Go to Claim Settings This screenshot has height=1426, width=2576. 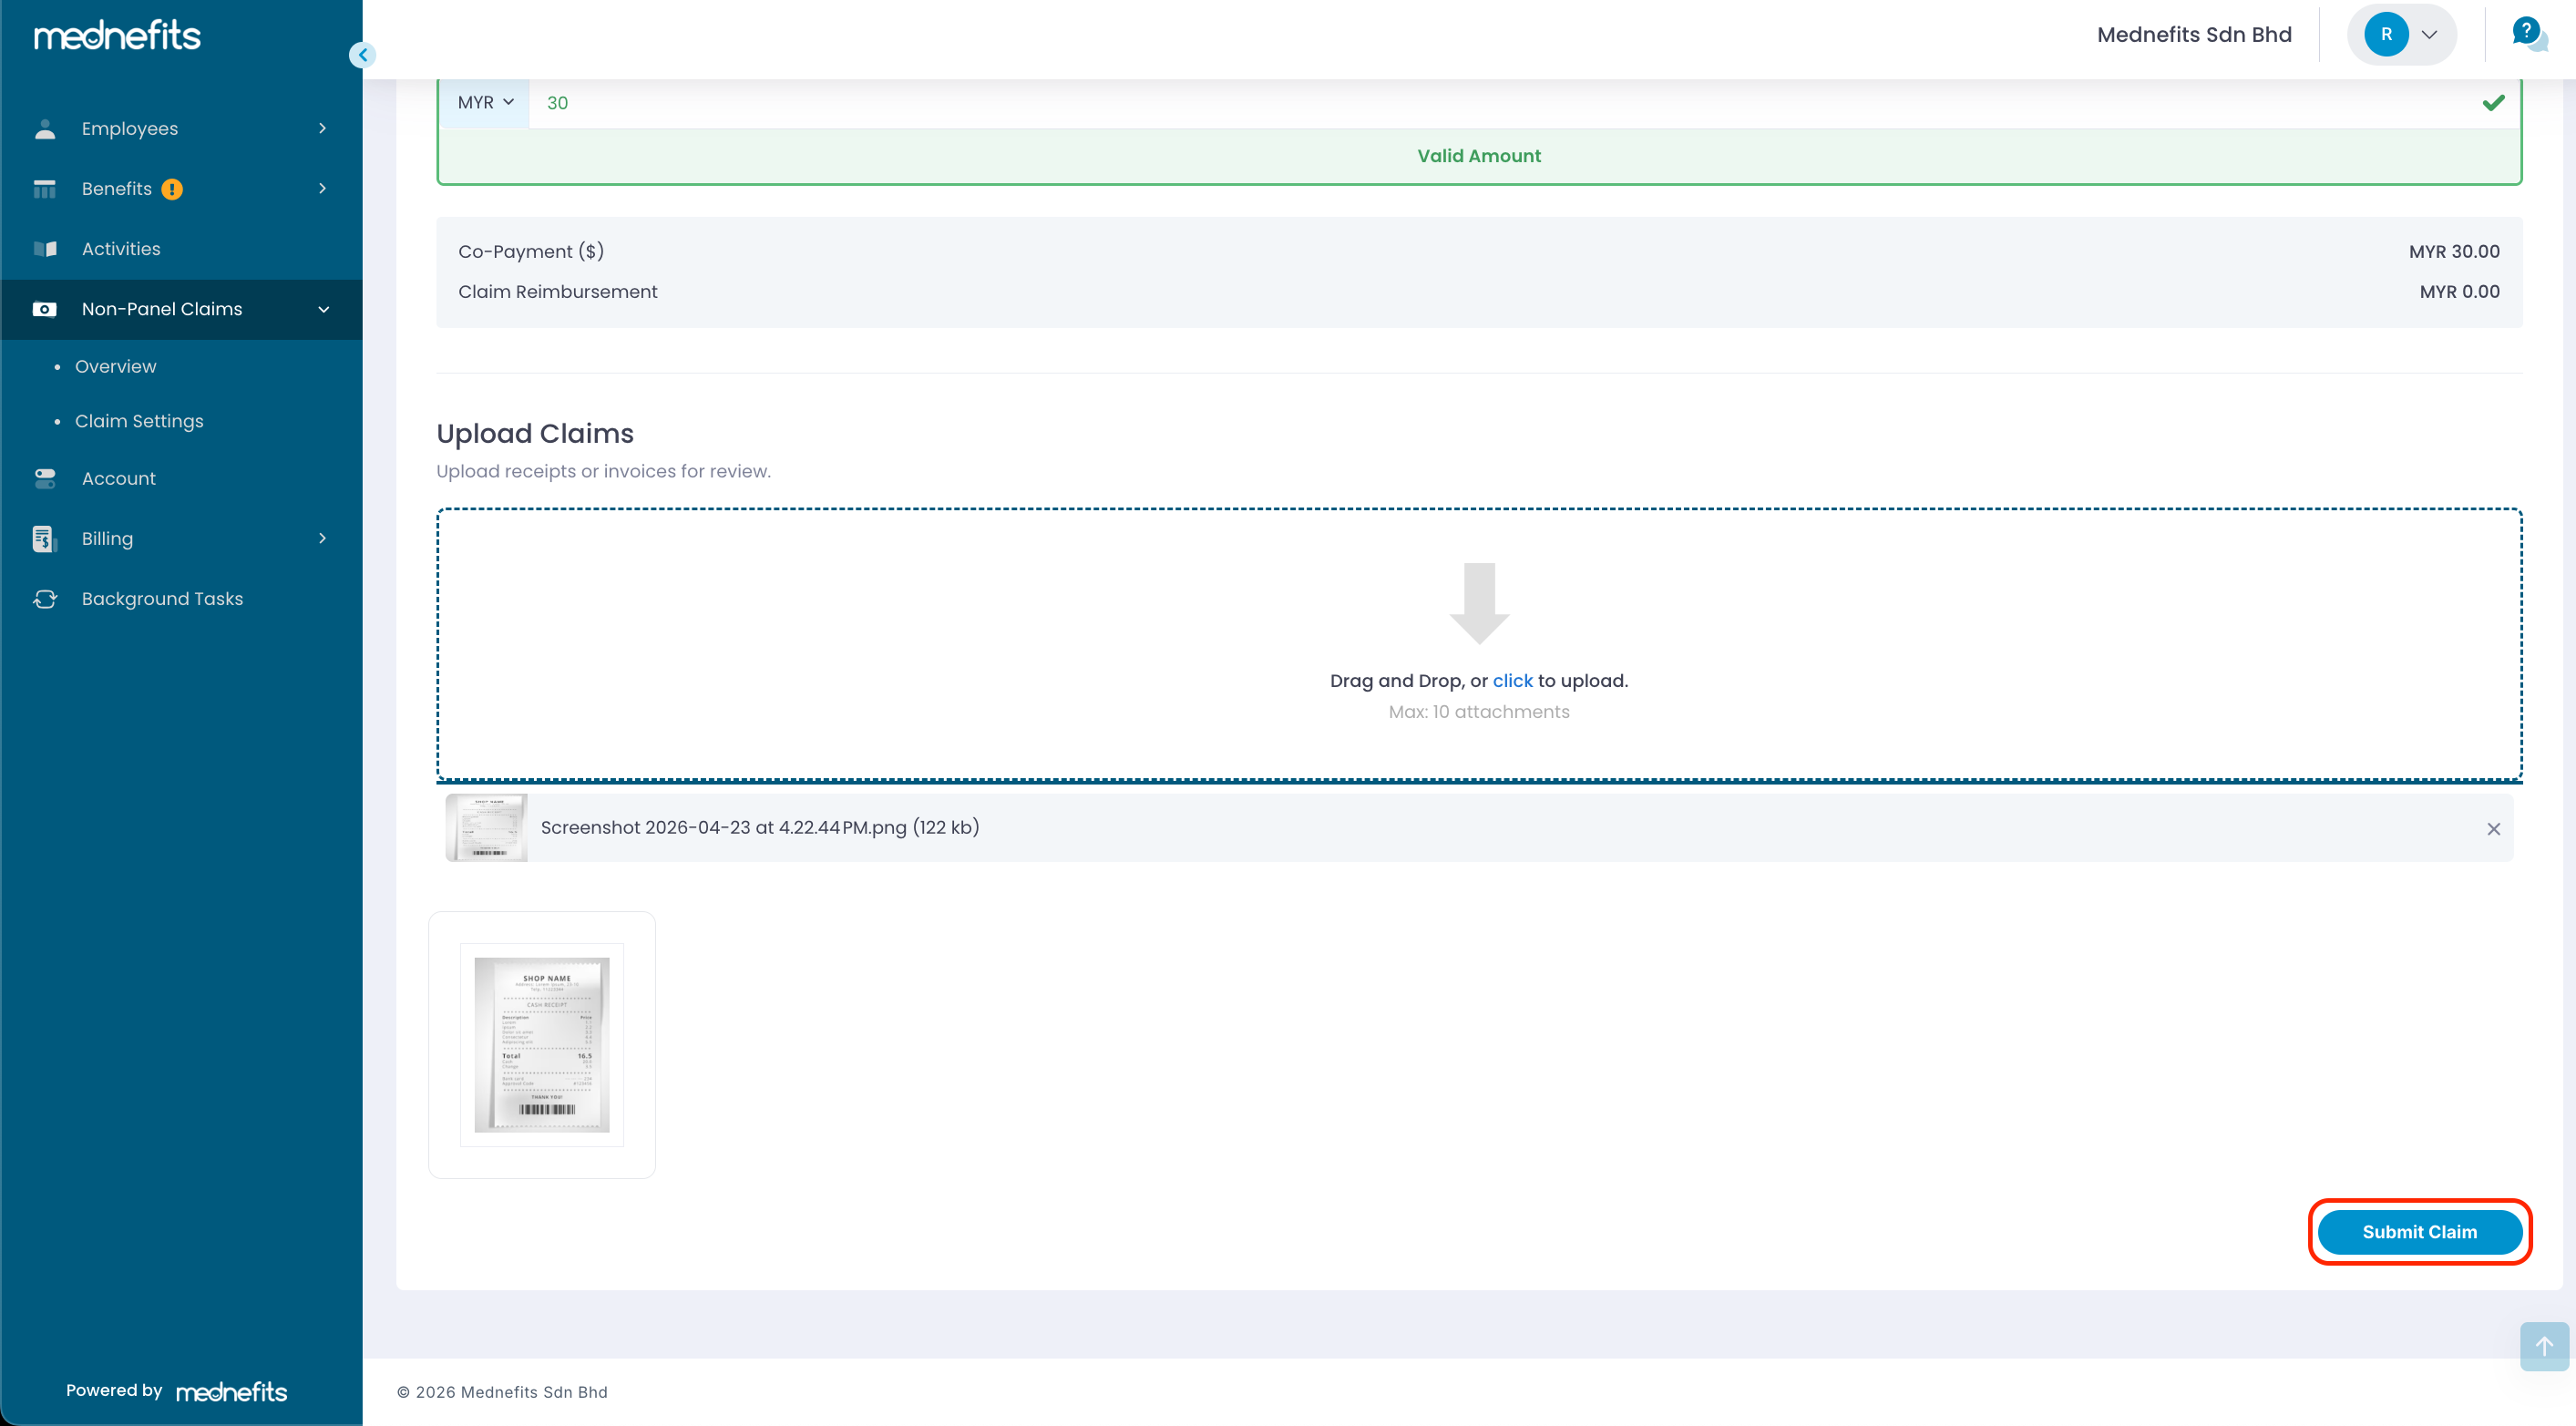pos(139,421)
